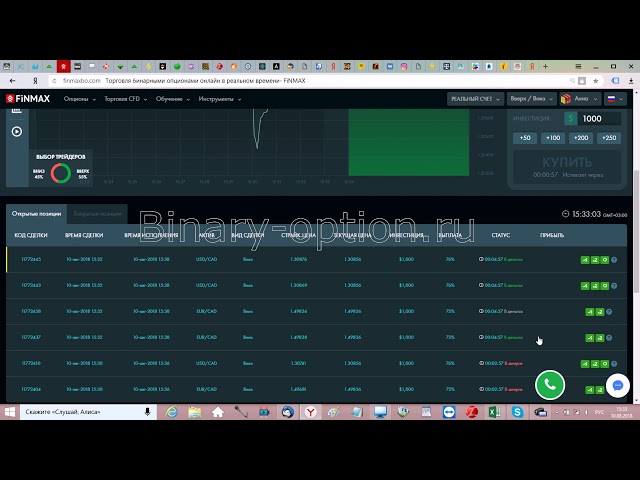
Task: Open the 'Реальный счет' account dropdown
Action: tap(472, 99)
